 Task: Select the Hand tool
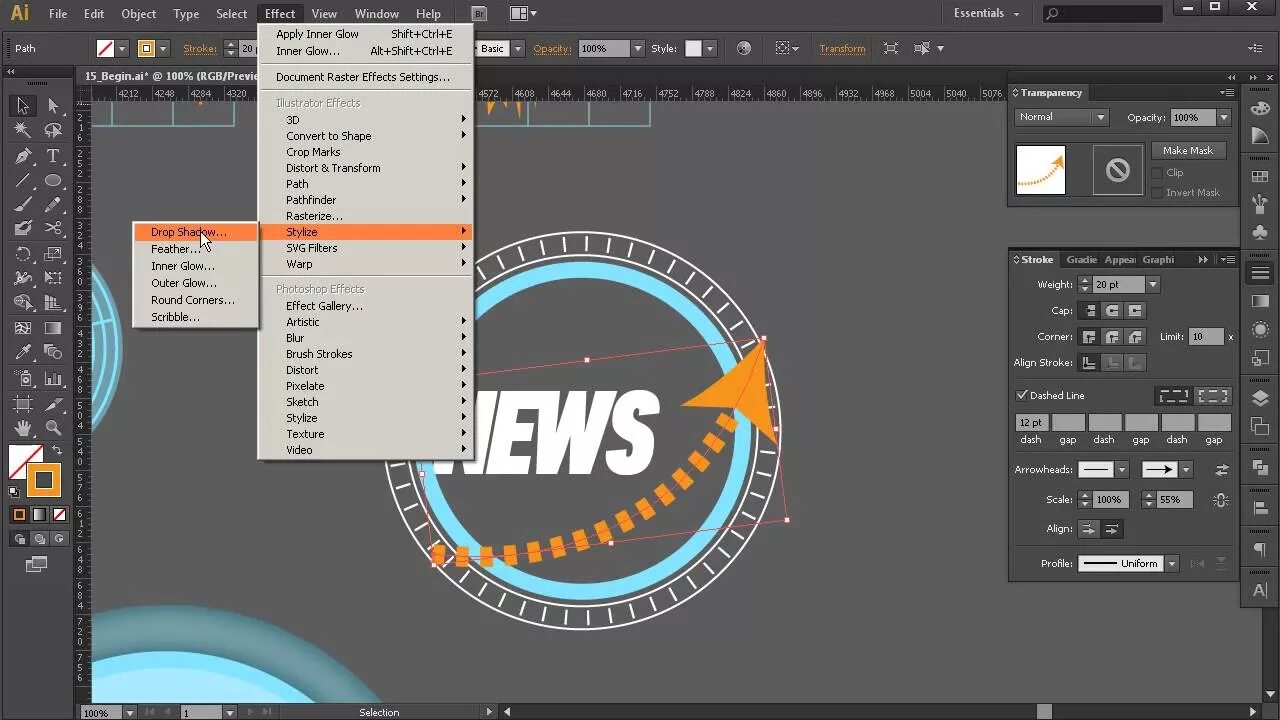23,428
